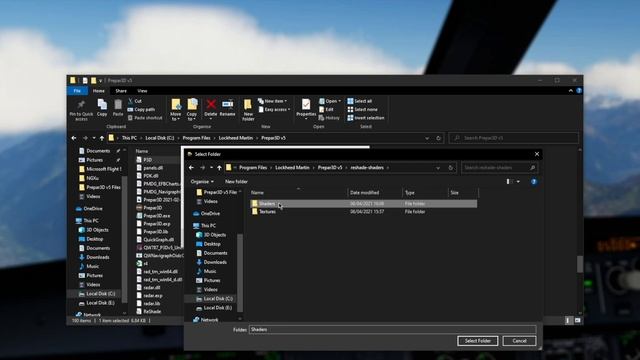
Task: Click the Paste icon in the ribbon
Action: [118, 105]
